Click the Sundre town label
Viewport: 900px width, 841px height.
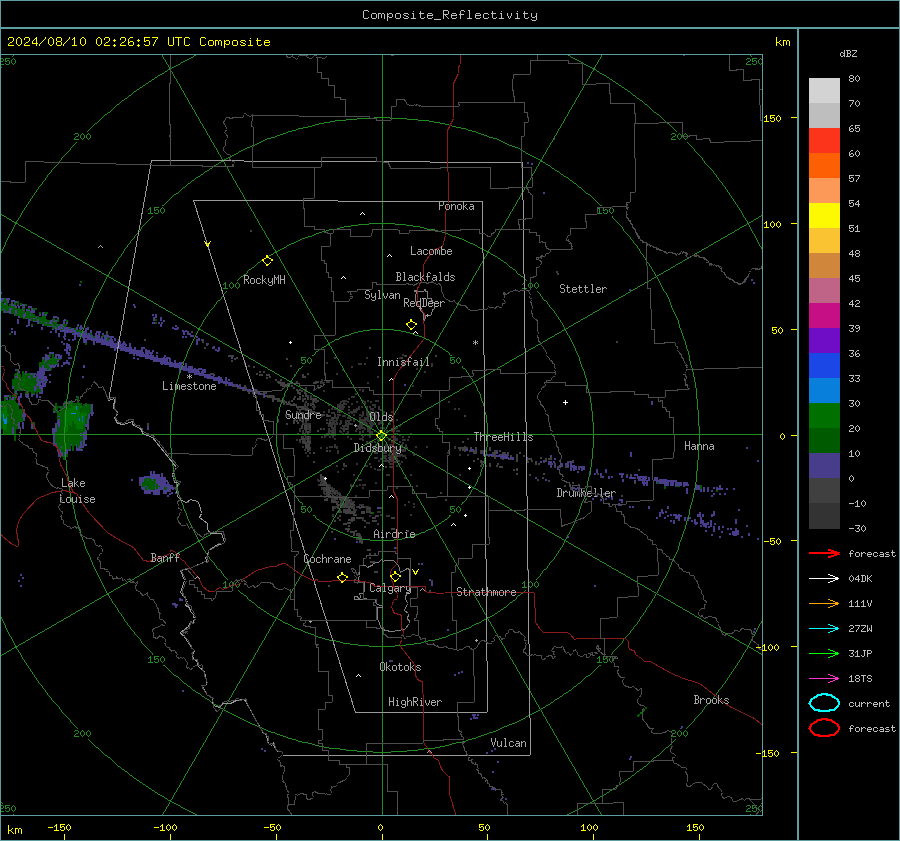pyautogui.click(x=303, y=415)
